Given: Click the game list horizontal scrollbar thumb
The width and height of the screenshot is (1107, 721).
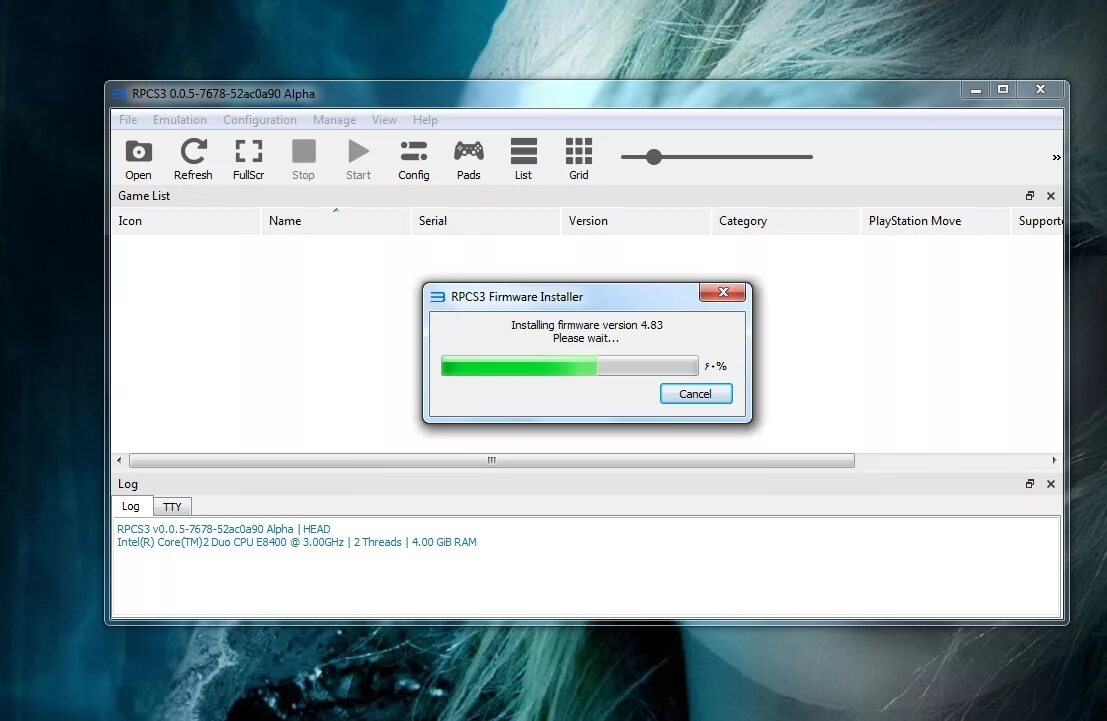Looking at the screenshot, I should (492, 460).
